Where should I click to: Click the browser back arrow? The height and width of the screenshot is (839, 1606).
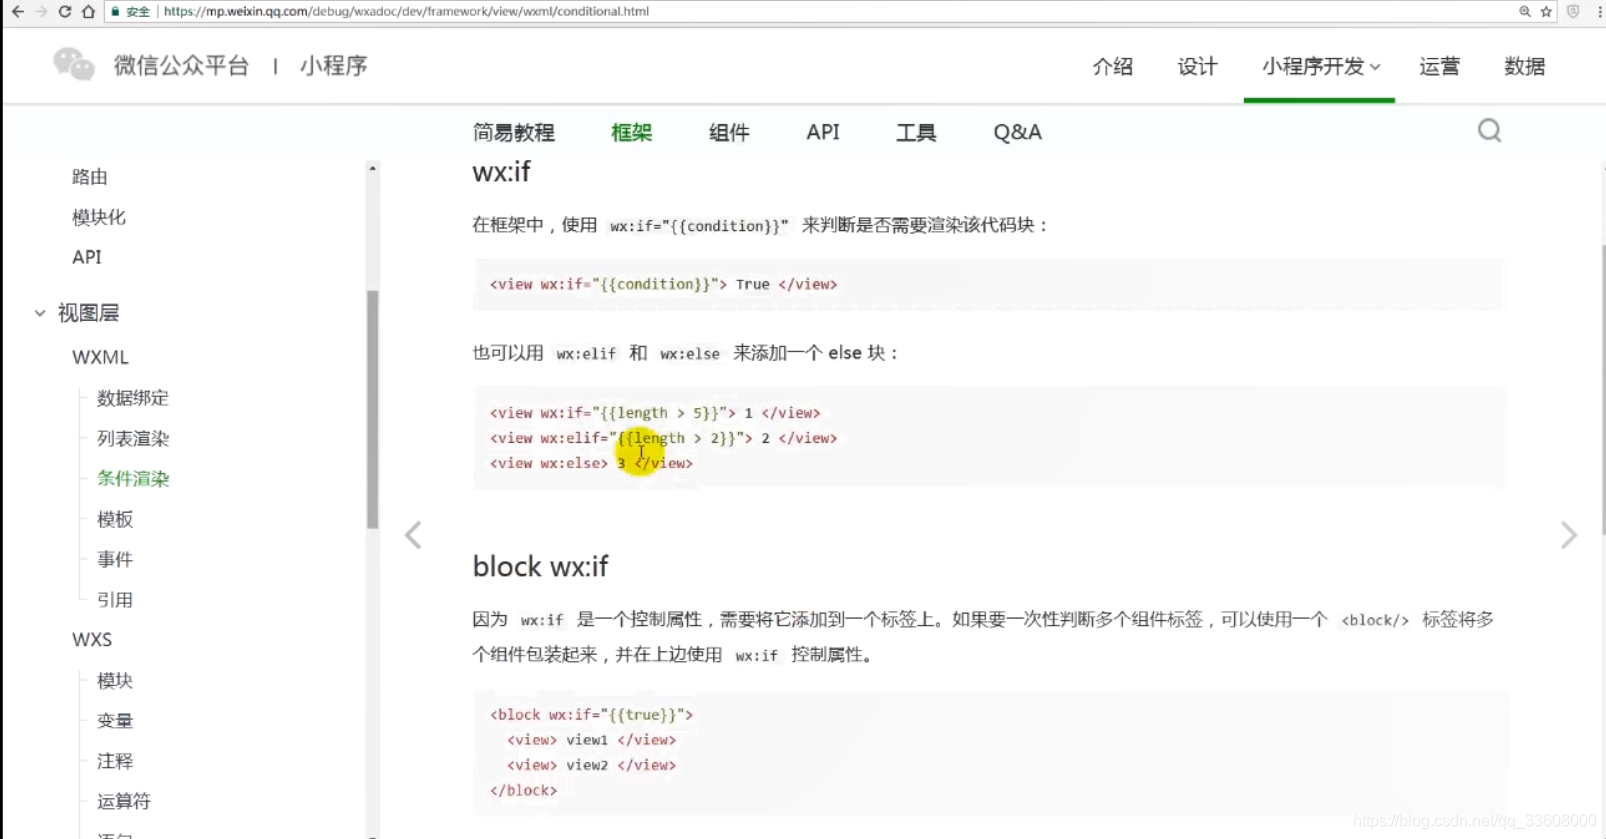17,12
